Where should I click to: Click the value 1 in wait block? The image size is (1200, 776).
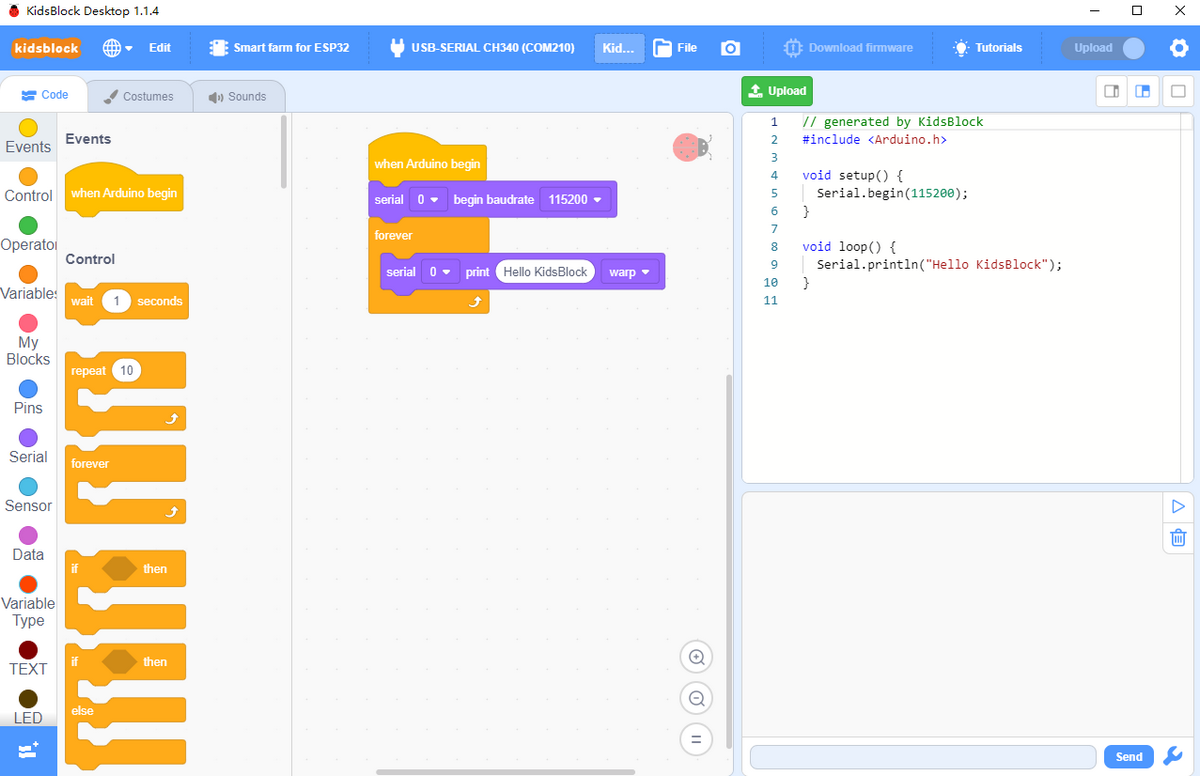pos(117,301)
